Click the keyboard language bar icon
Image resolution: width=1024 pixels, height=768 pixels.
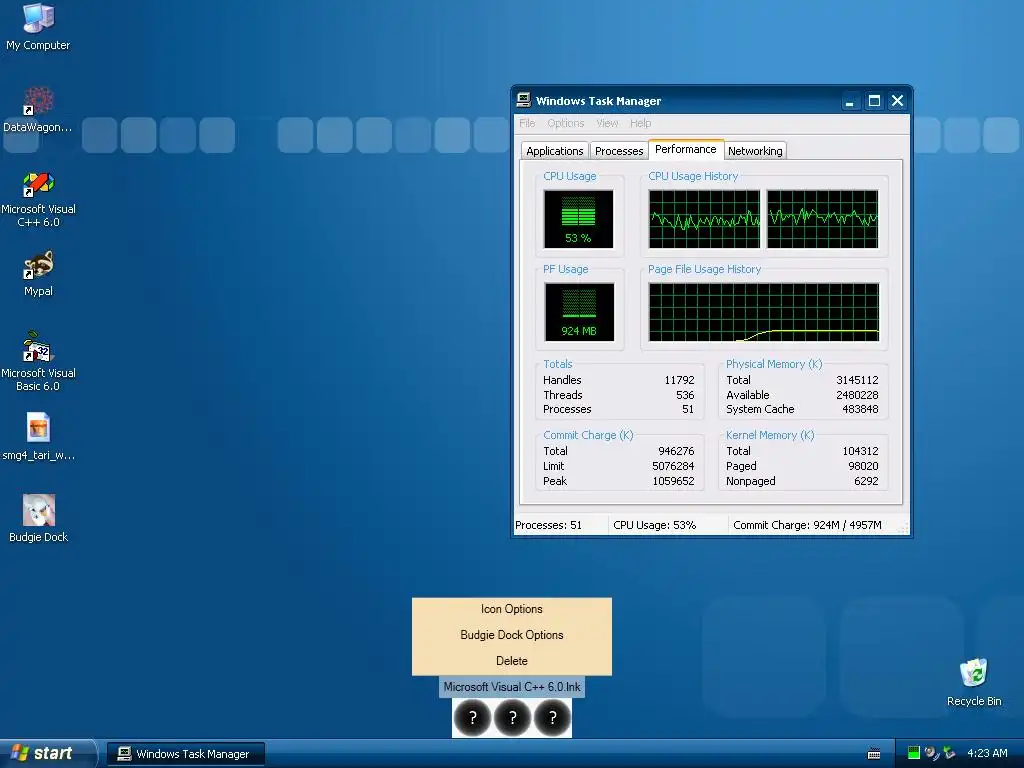pos(874,754)
